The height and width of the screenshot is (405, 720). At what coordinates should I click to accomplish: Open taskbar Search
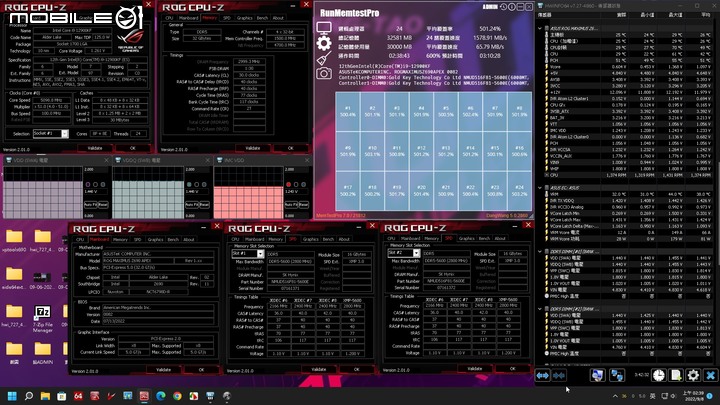tap(29, 396)
